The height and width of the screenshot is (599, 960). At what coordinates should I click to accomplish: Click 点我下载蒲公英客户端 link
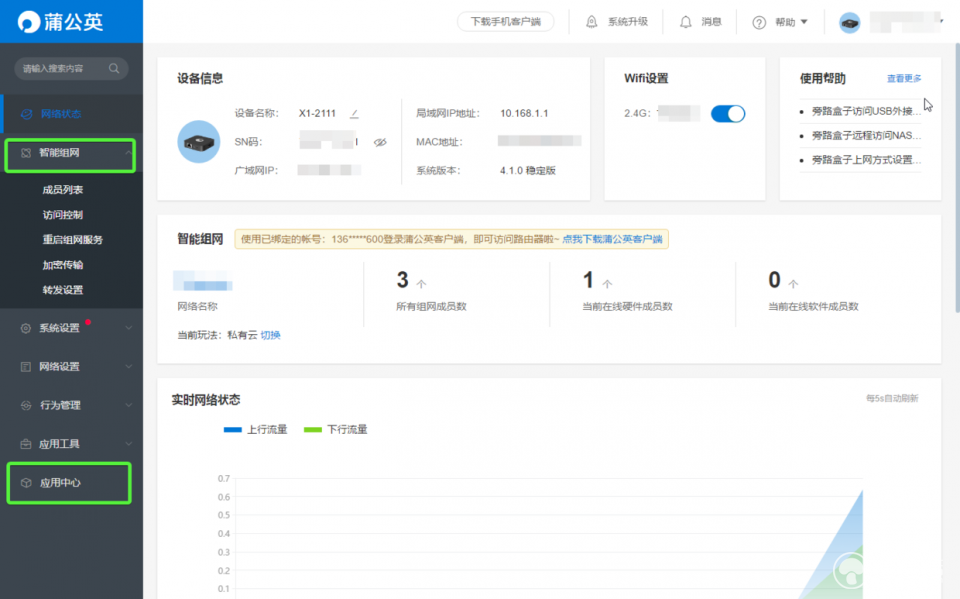[612, 239]
